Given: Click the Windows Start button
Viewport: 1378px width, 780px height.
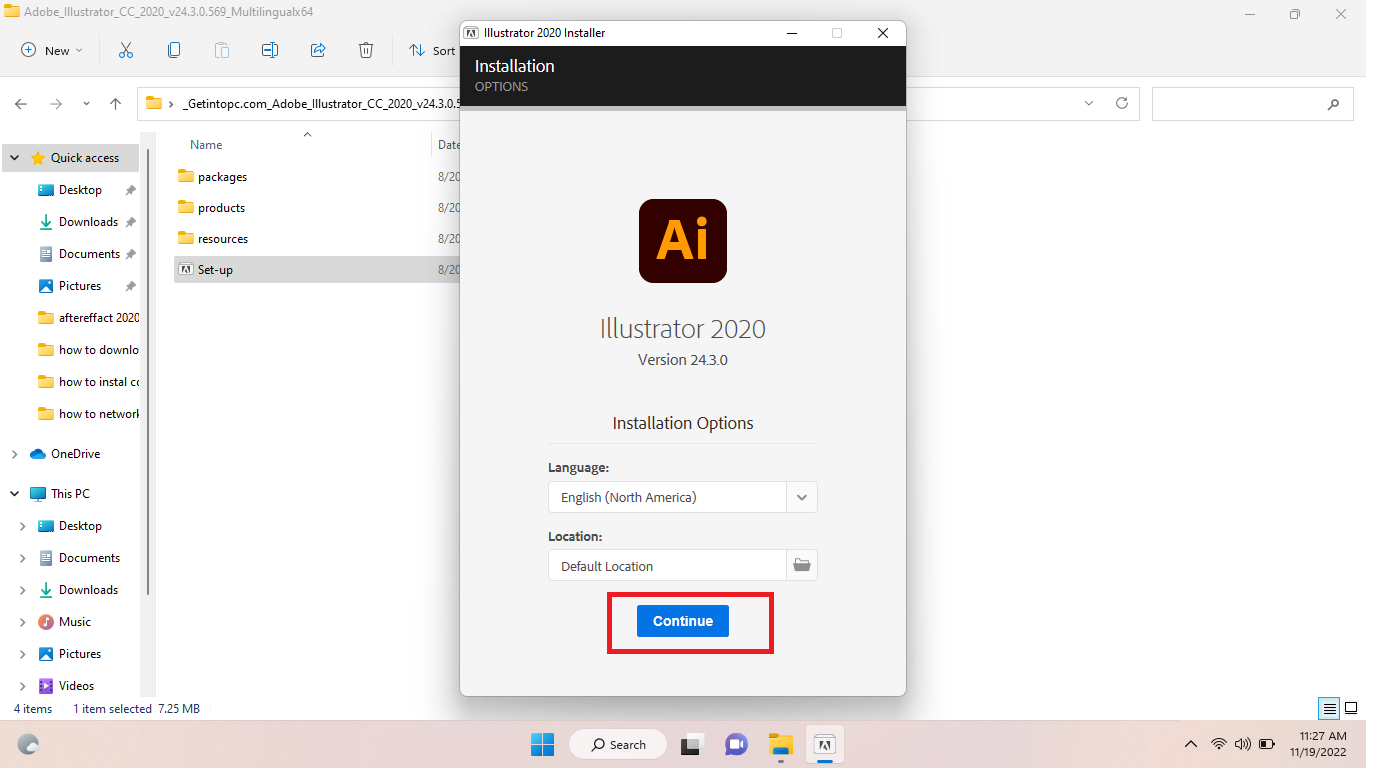Looking at the screenshot, I should point(542,745).
